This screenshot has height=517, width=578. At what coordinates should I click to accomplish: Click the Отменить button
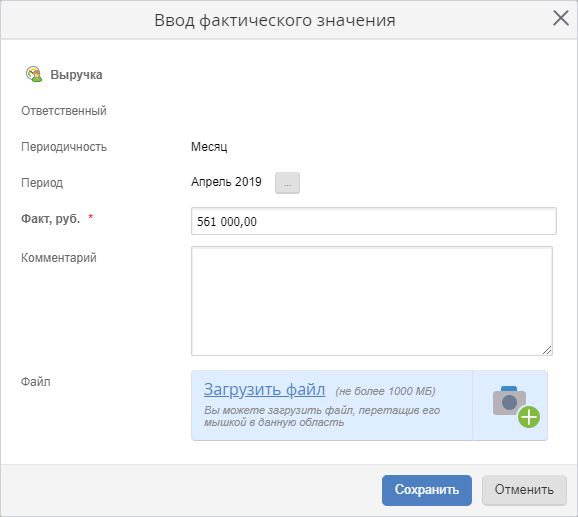click(524, 490)
